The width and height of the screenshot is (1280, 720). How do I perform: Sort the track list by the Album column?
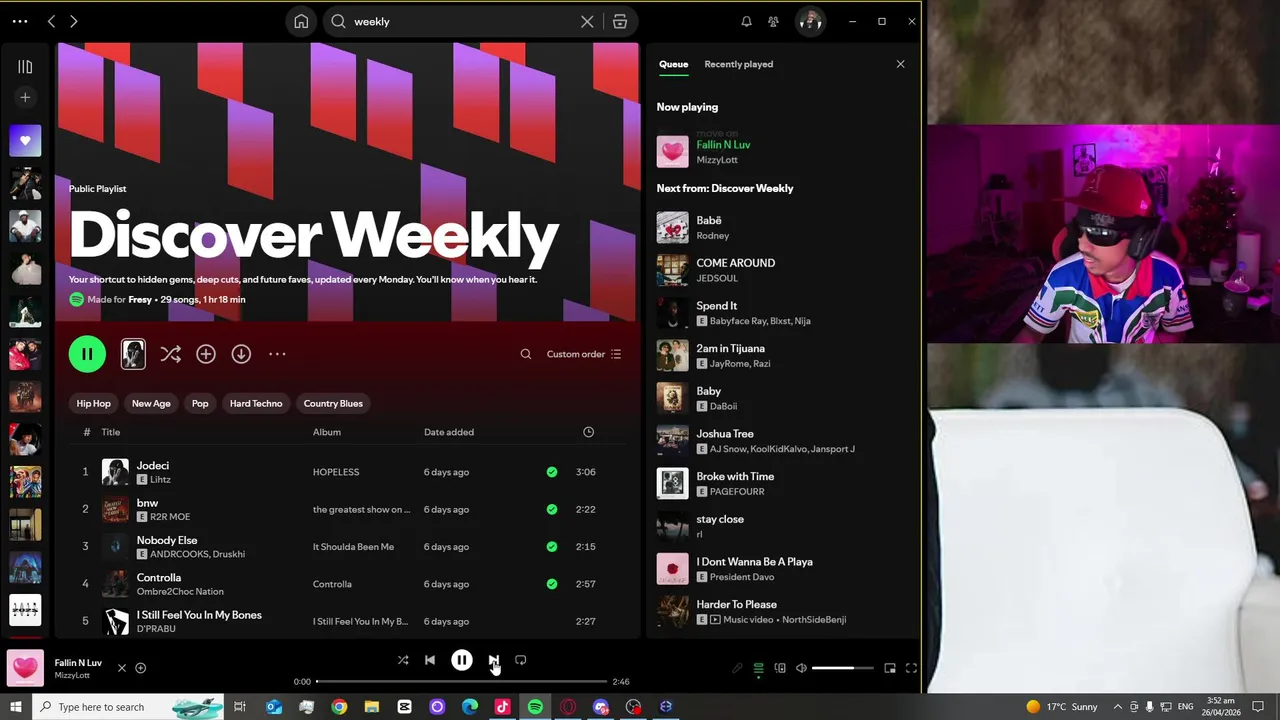tap(327, 432)
